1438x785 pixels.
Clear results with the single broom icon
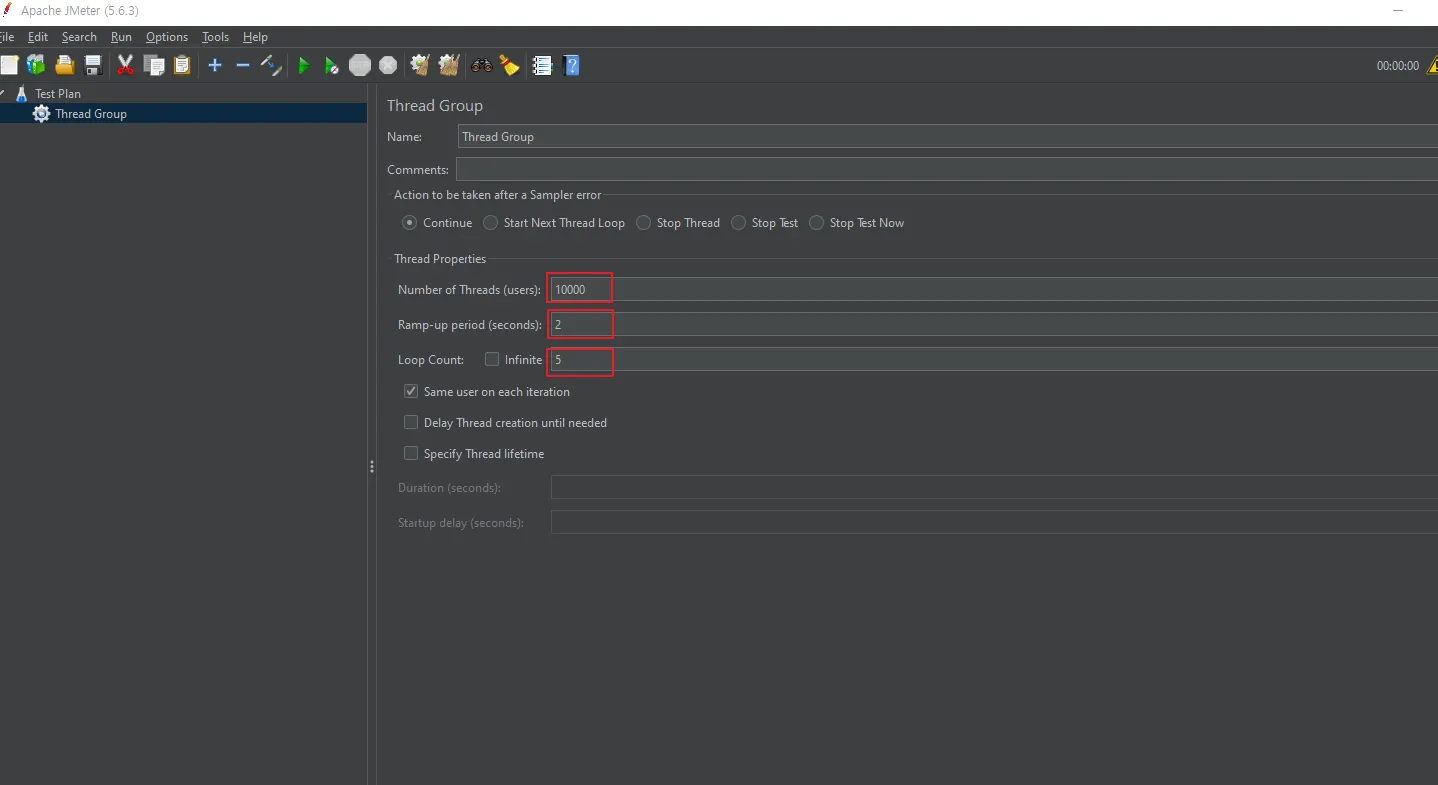tap(420, 66)
